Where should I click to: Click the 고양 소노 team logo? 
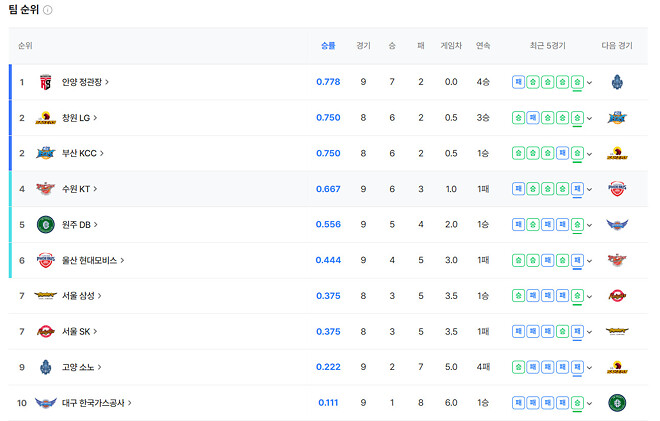pyautogui.click(x=45, y=367)
